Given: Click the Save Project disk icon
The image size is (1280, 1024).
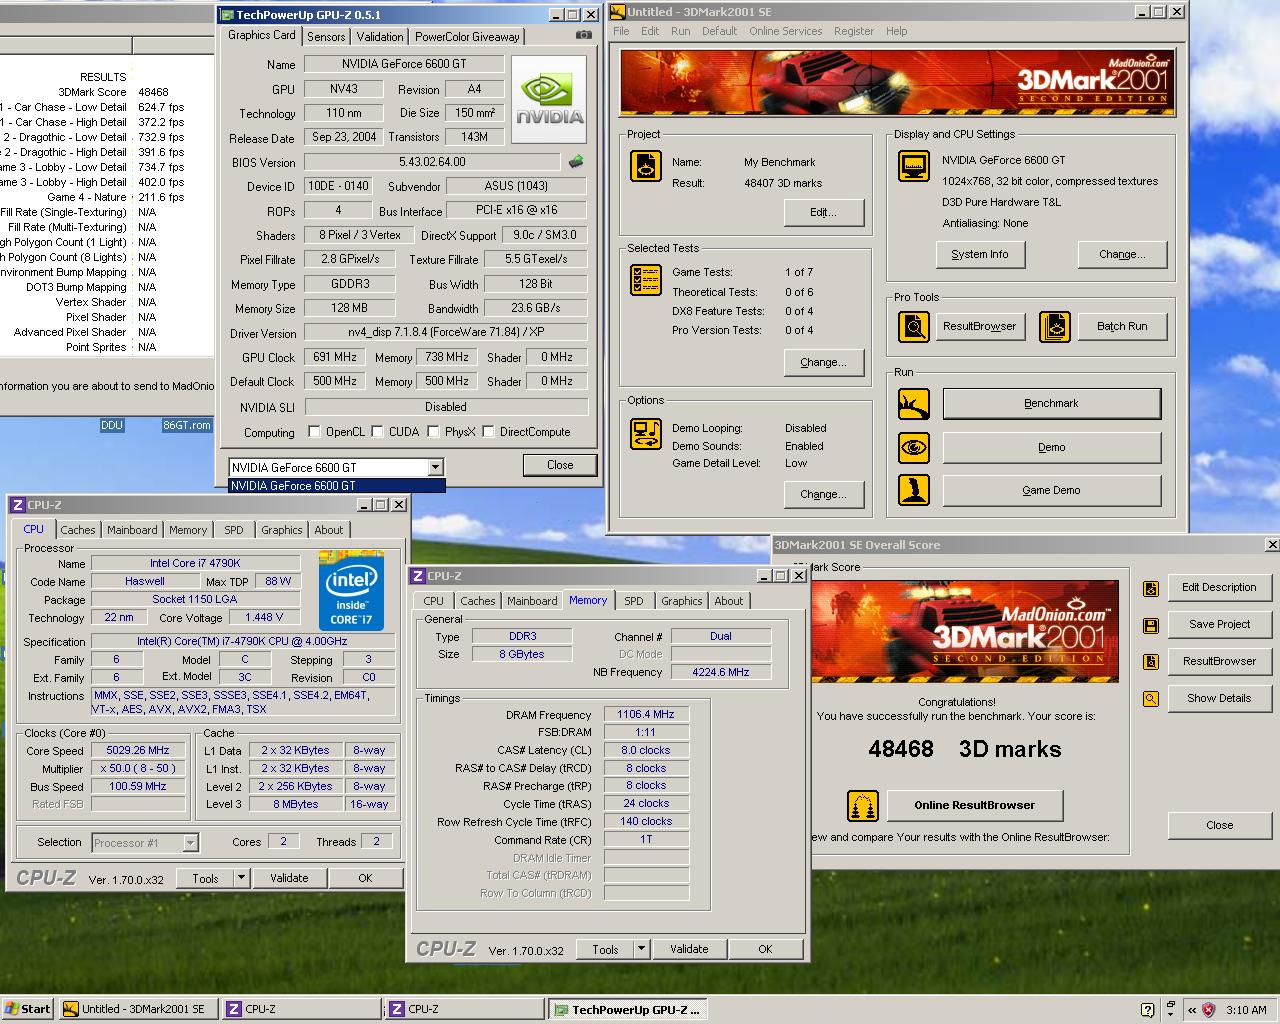Looking at the screenshot, I should 1151,625.
